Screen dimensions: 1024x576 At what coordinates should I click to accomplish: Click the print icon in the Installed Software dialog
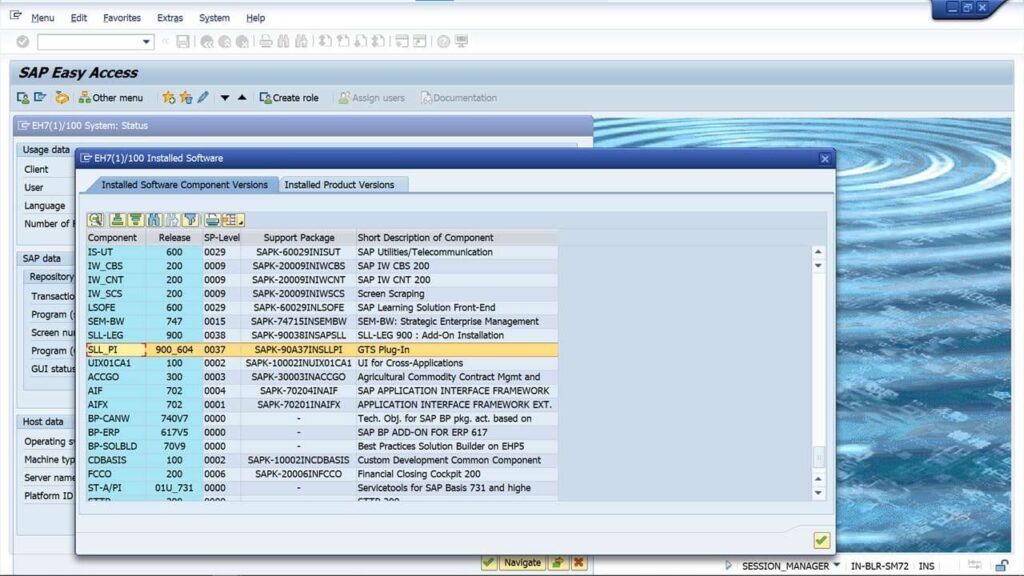(212, 219)
